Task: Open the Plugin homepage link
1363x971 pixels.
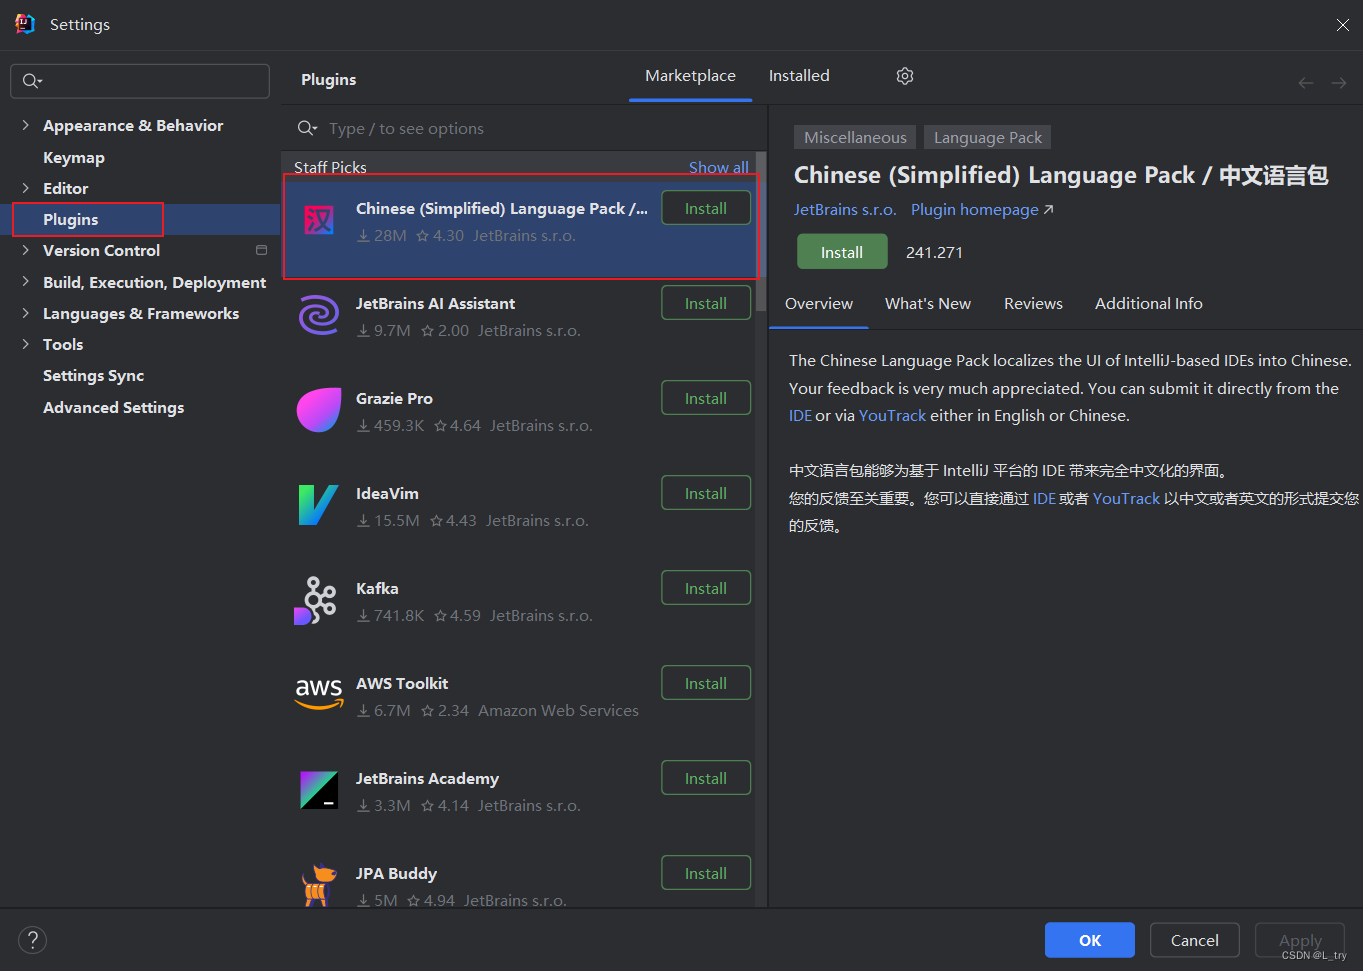Action: (x=982, y=210)
